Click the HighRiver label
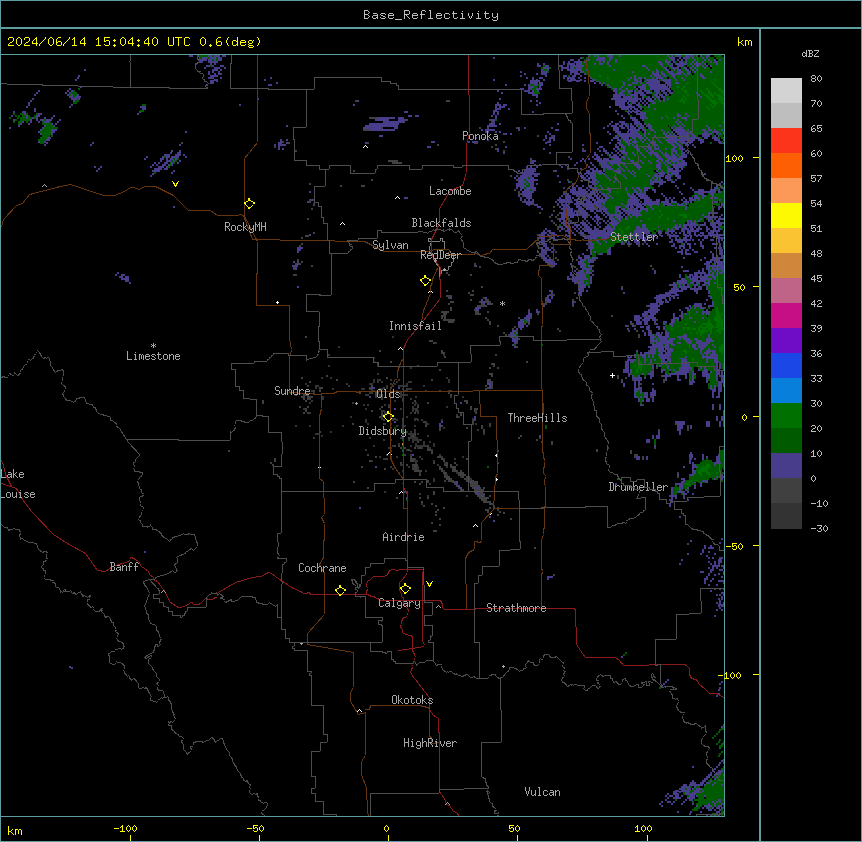Viewport: 862px width, 842px height. 430,743
